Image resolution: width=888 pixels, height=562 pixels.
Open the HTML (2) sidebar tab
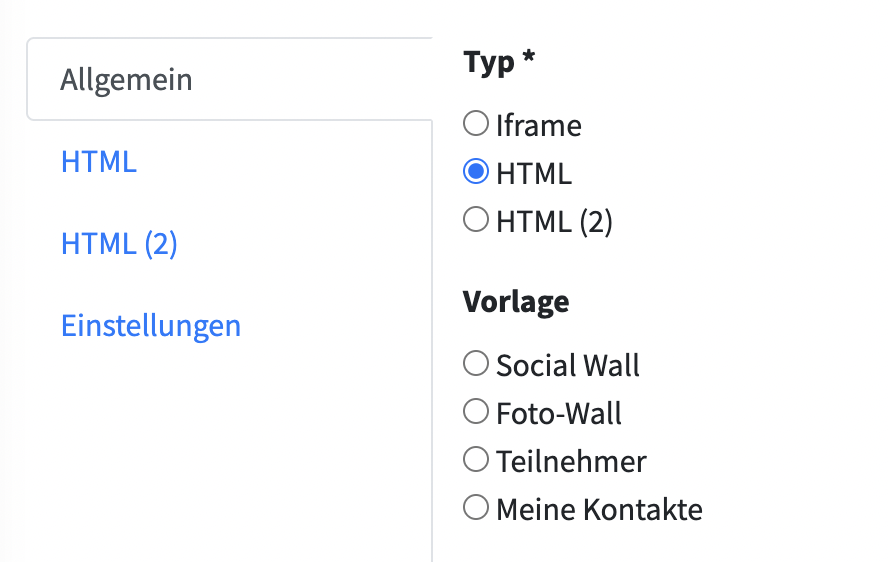119,244
